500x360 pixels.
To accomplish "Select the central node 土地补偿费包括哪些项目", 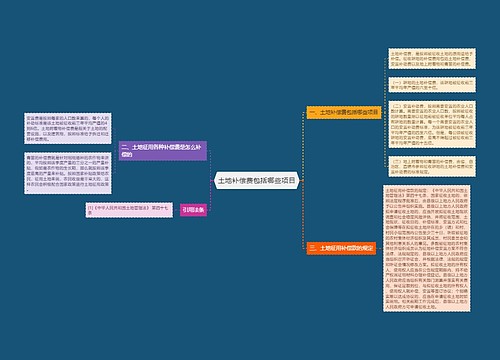I will [x=256, y=181].
